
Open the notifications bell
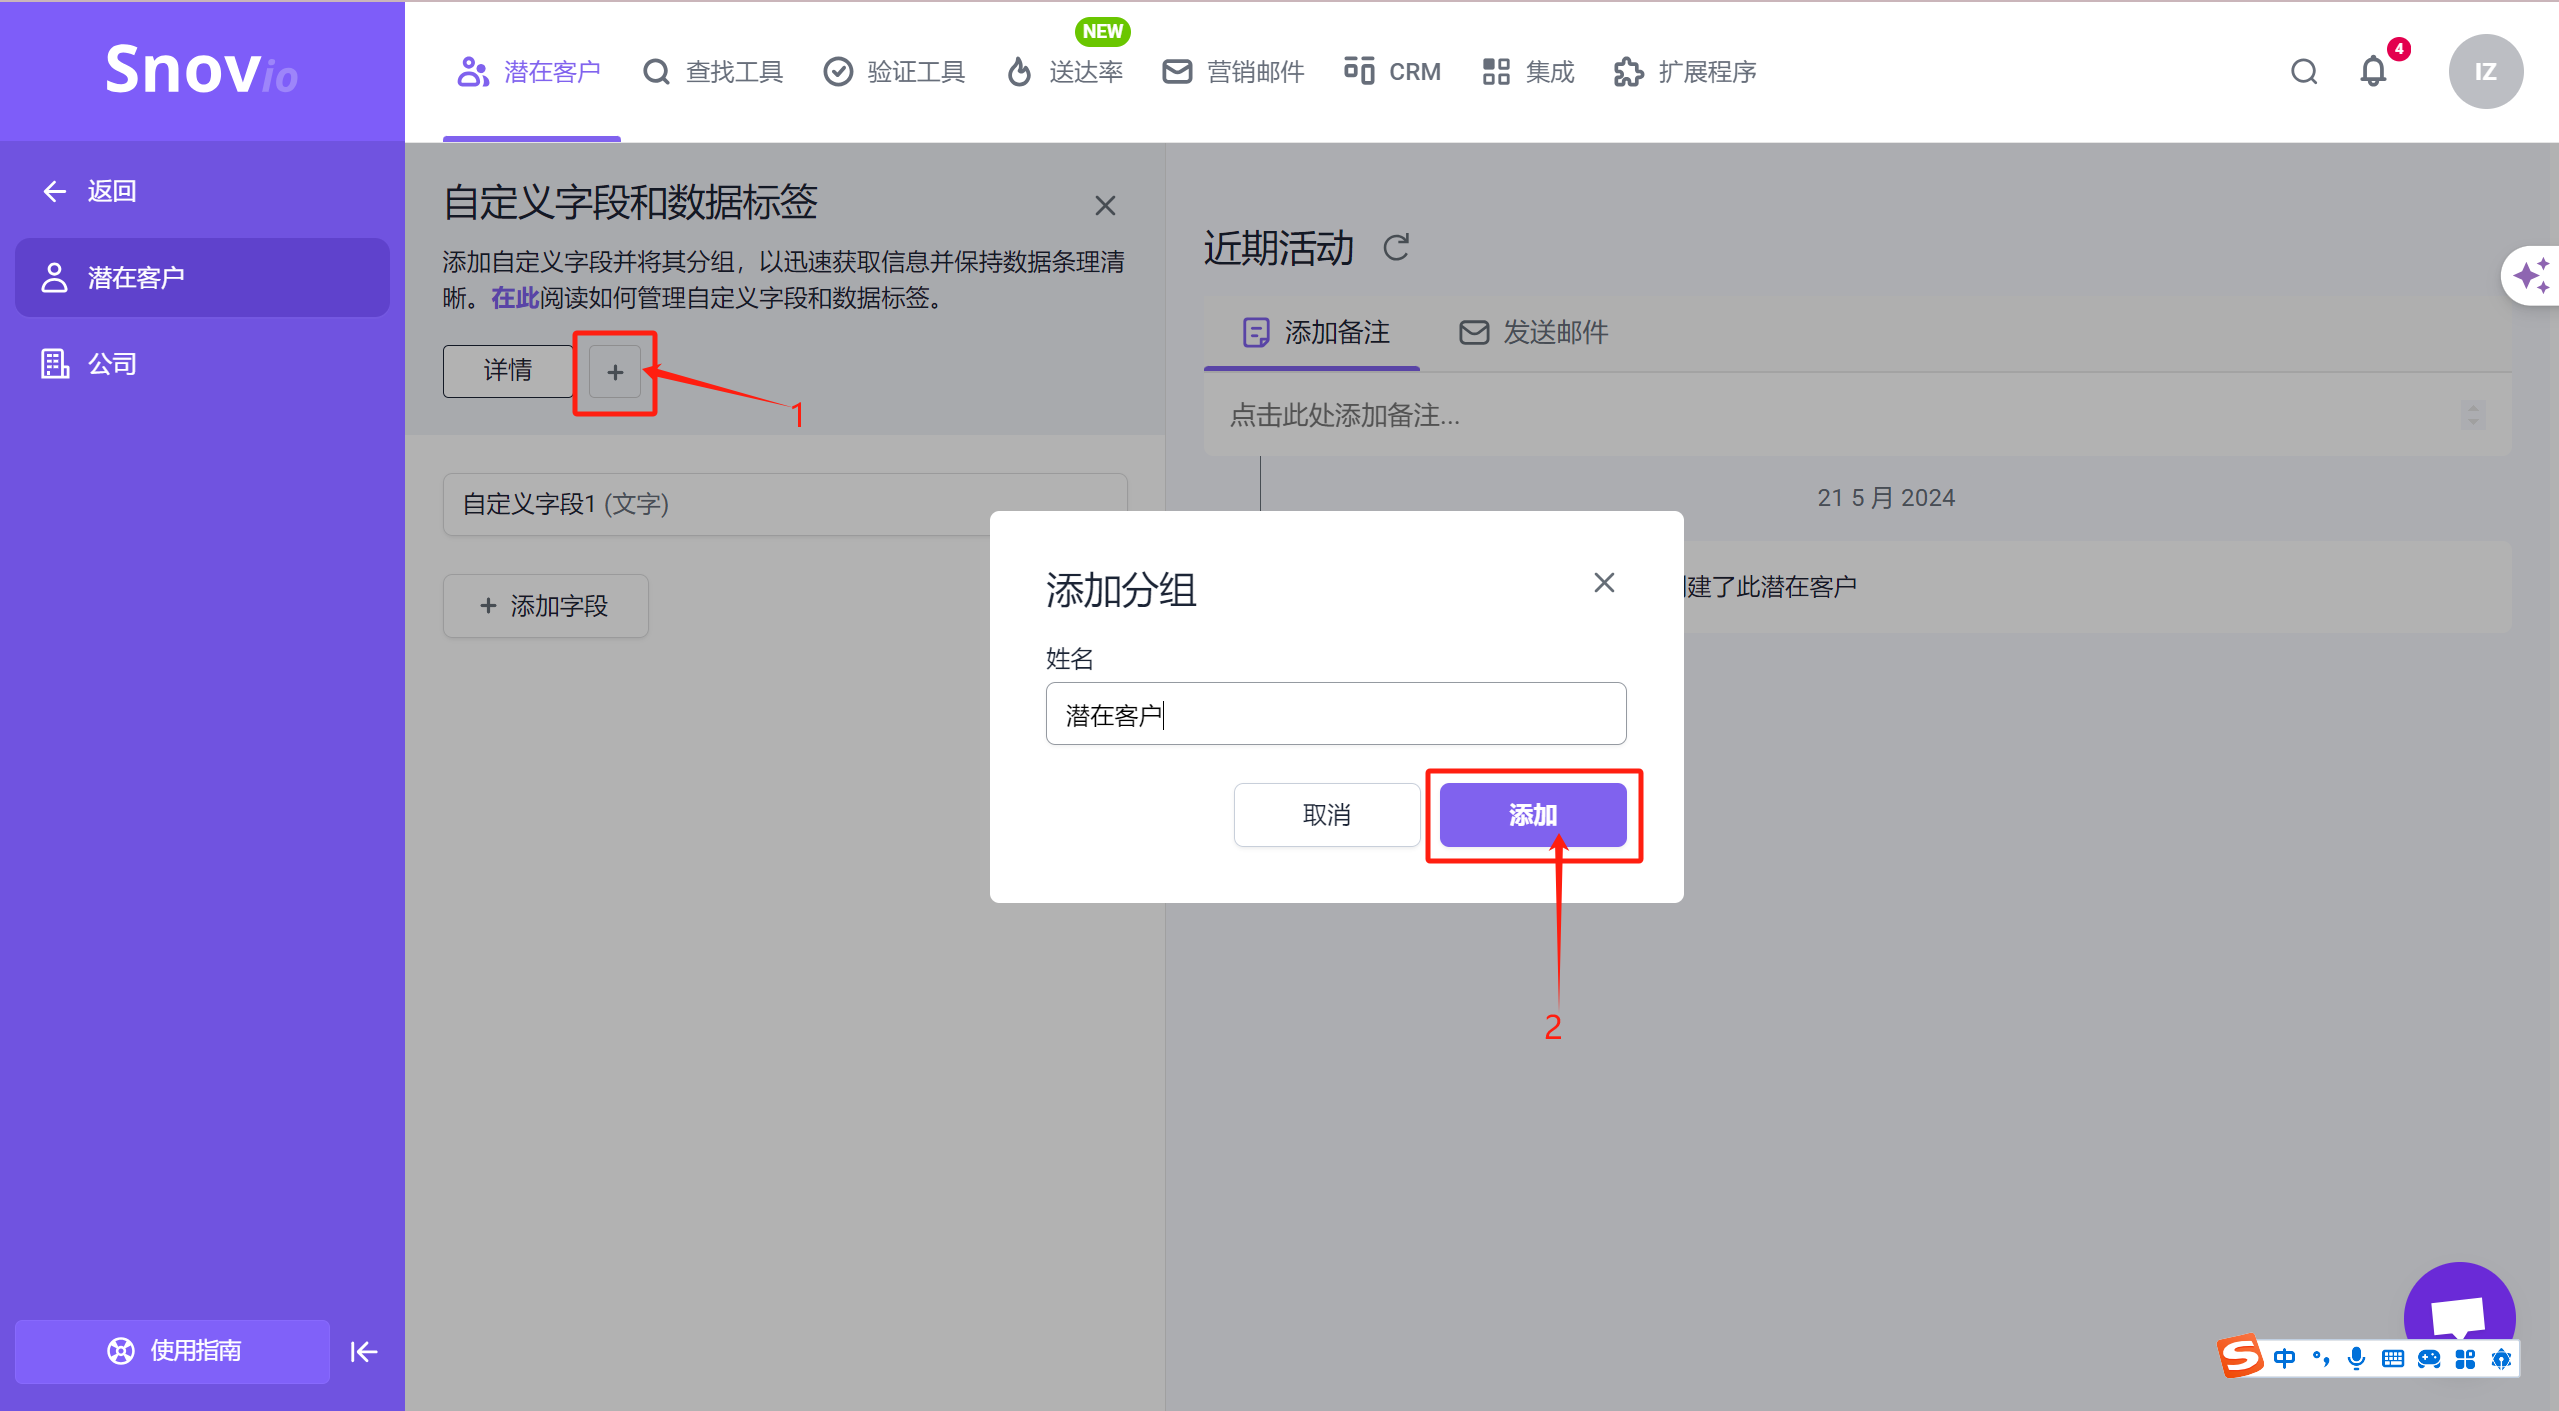tap(2373, 72)
